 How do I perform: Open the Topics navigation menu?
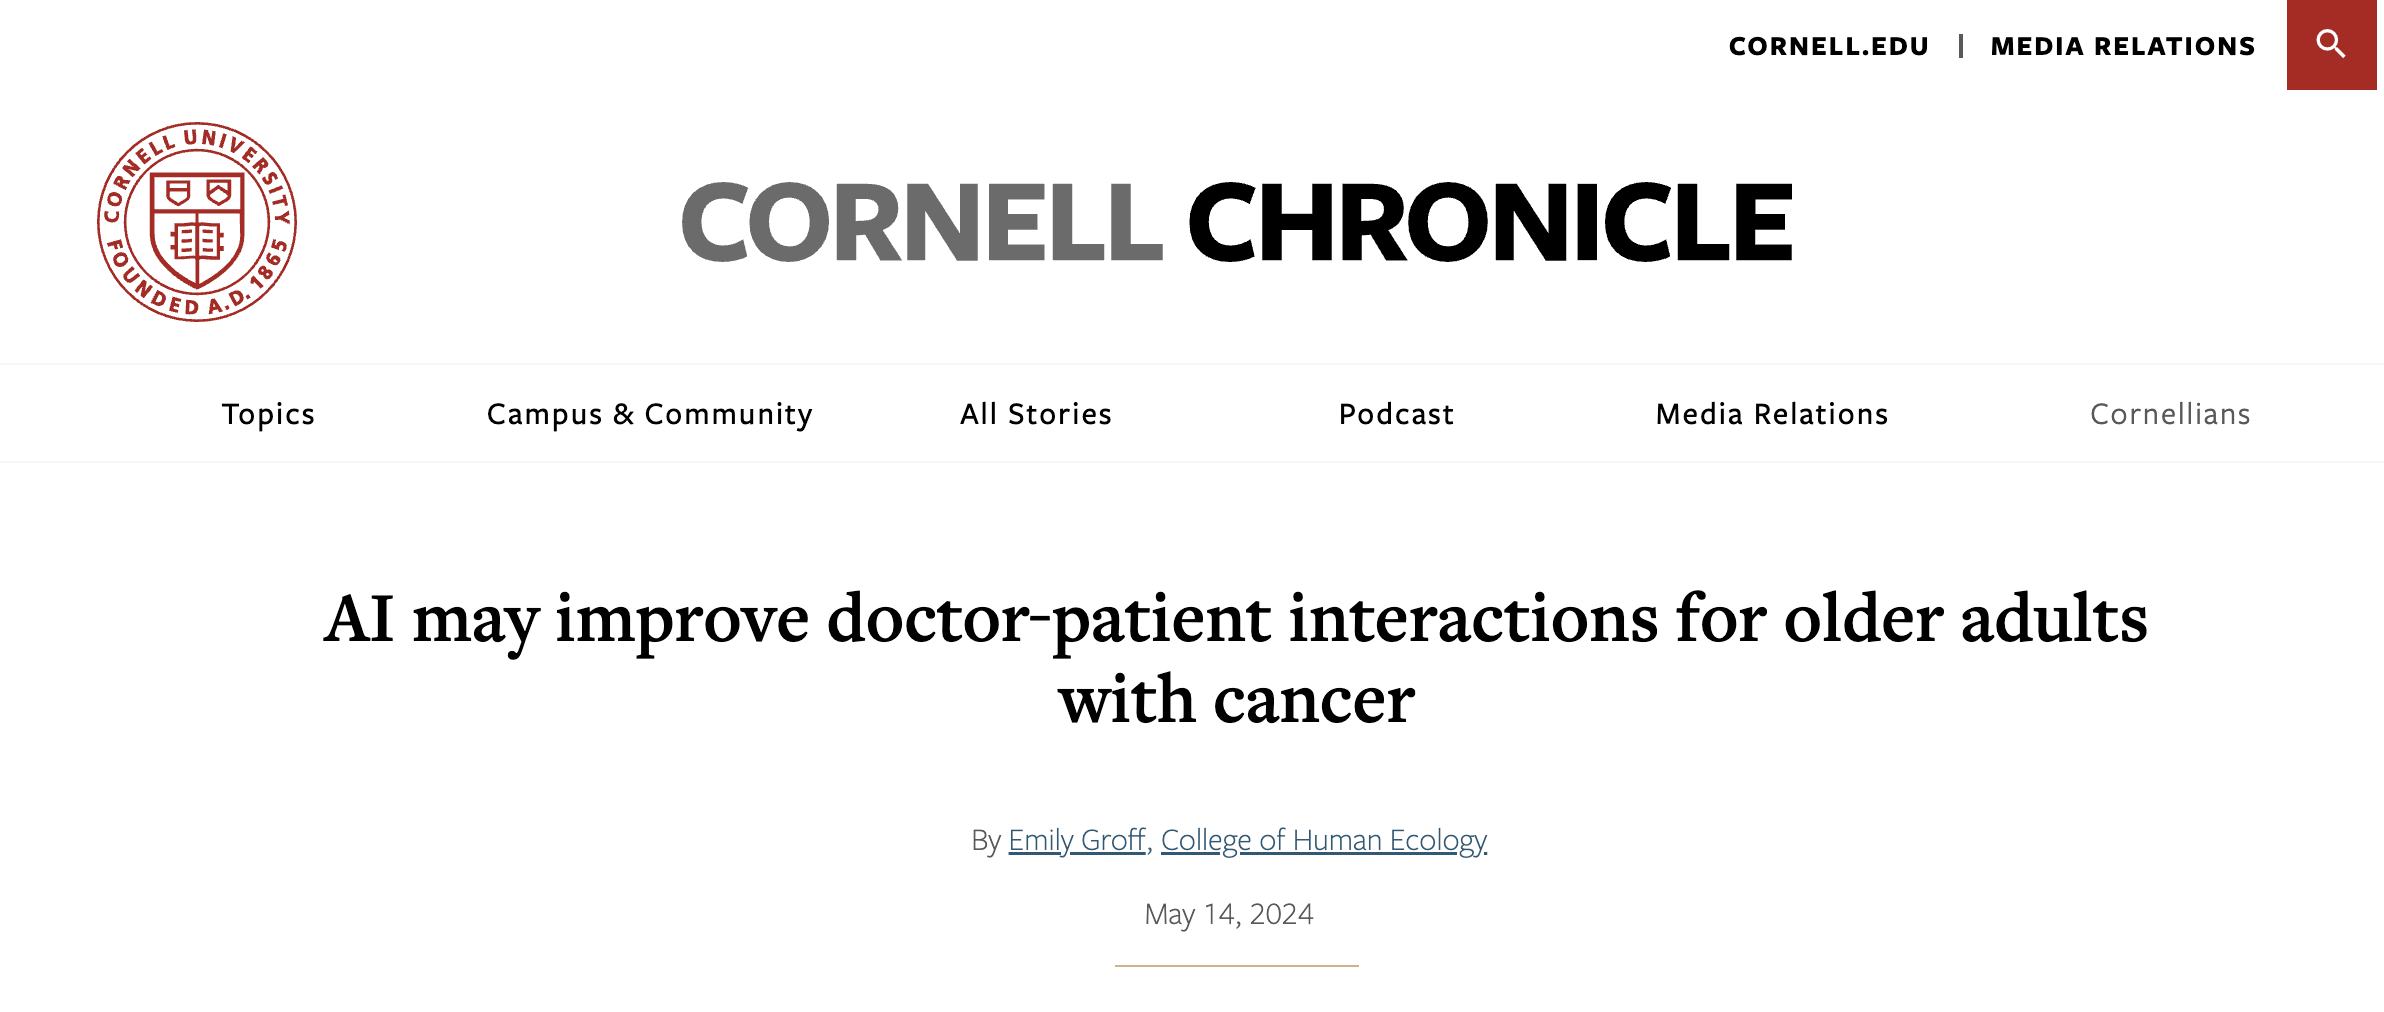[x=268, y=413]
